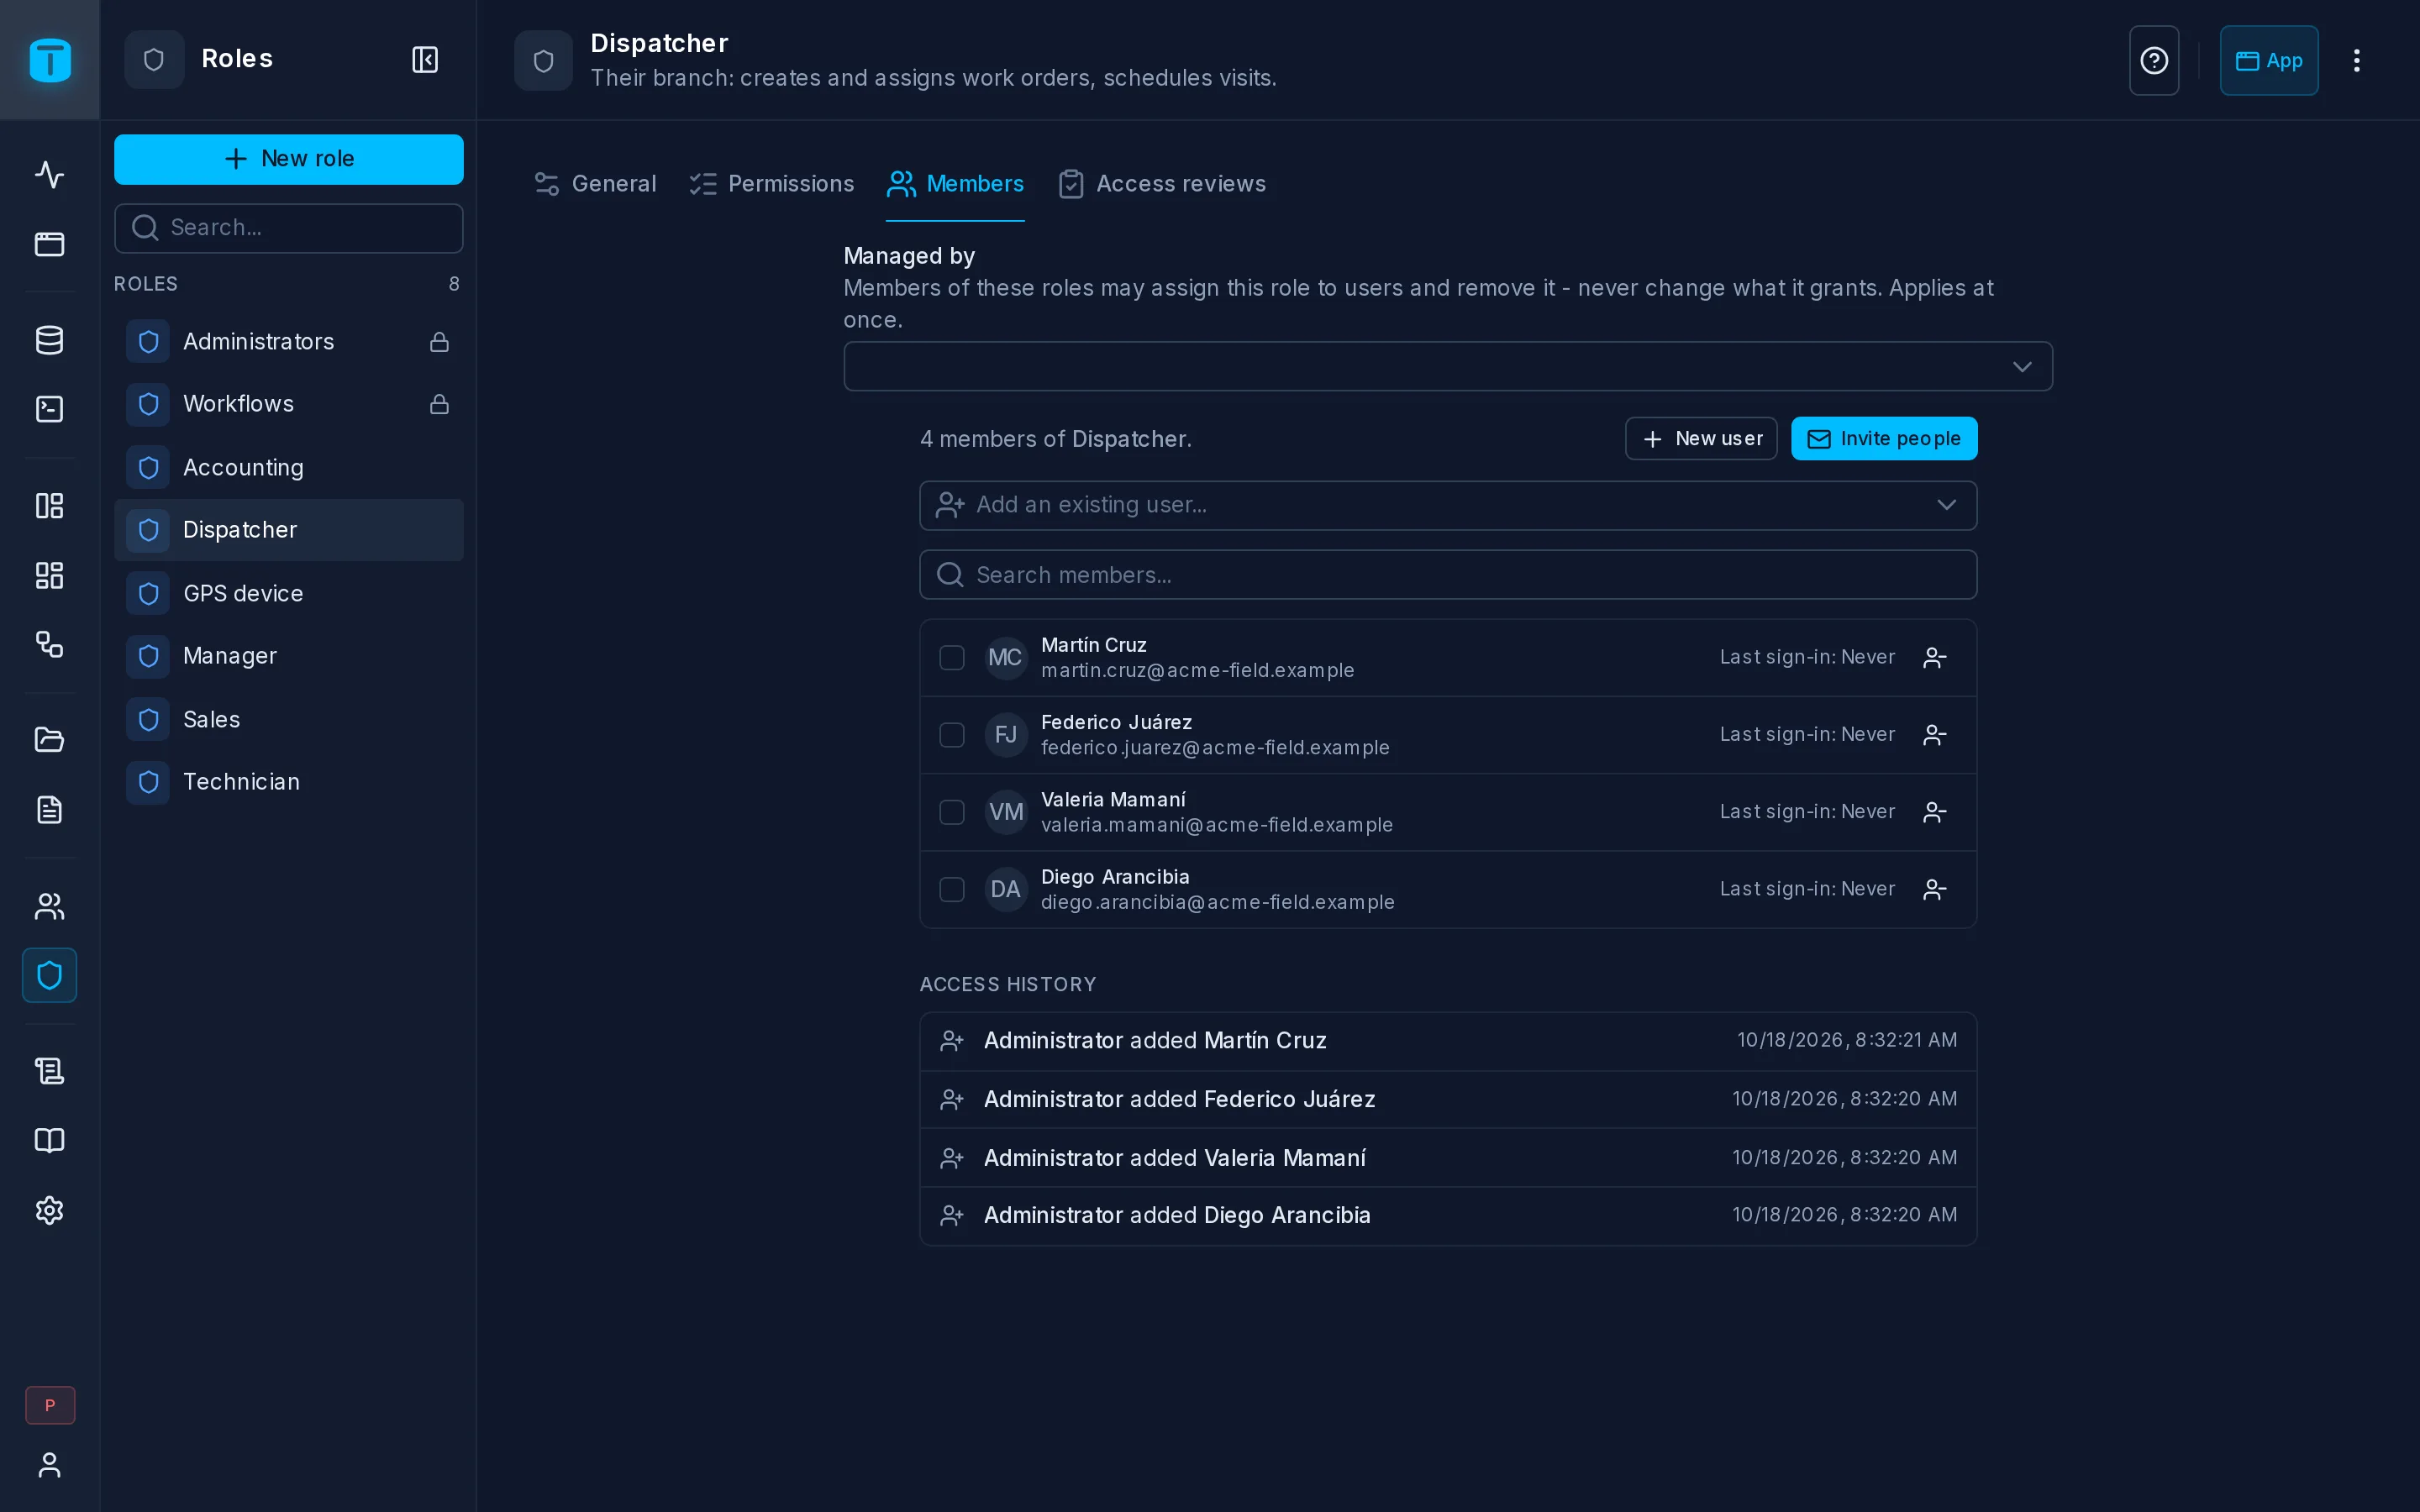Open the three-dot more options menu

pyautogui.click(x=2357, y=61)
